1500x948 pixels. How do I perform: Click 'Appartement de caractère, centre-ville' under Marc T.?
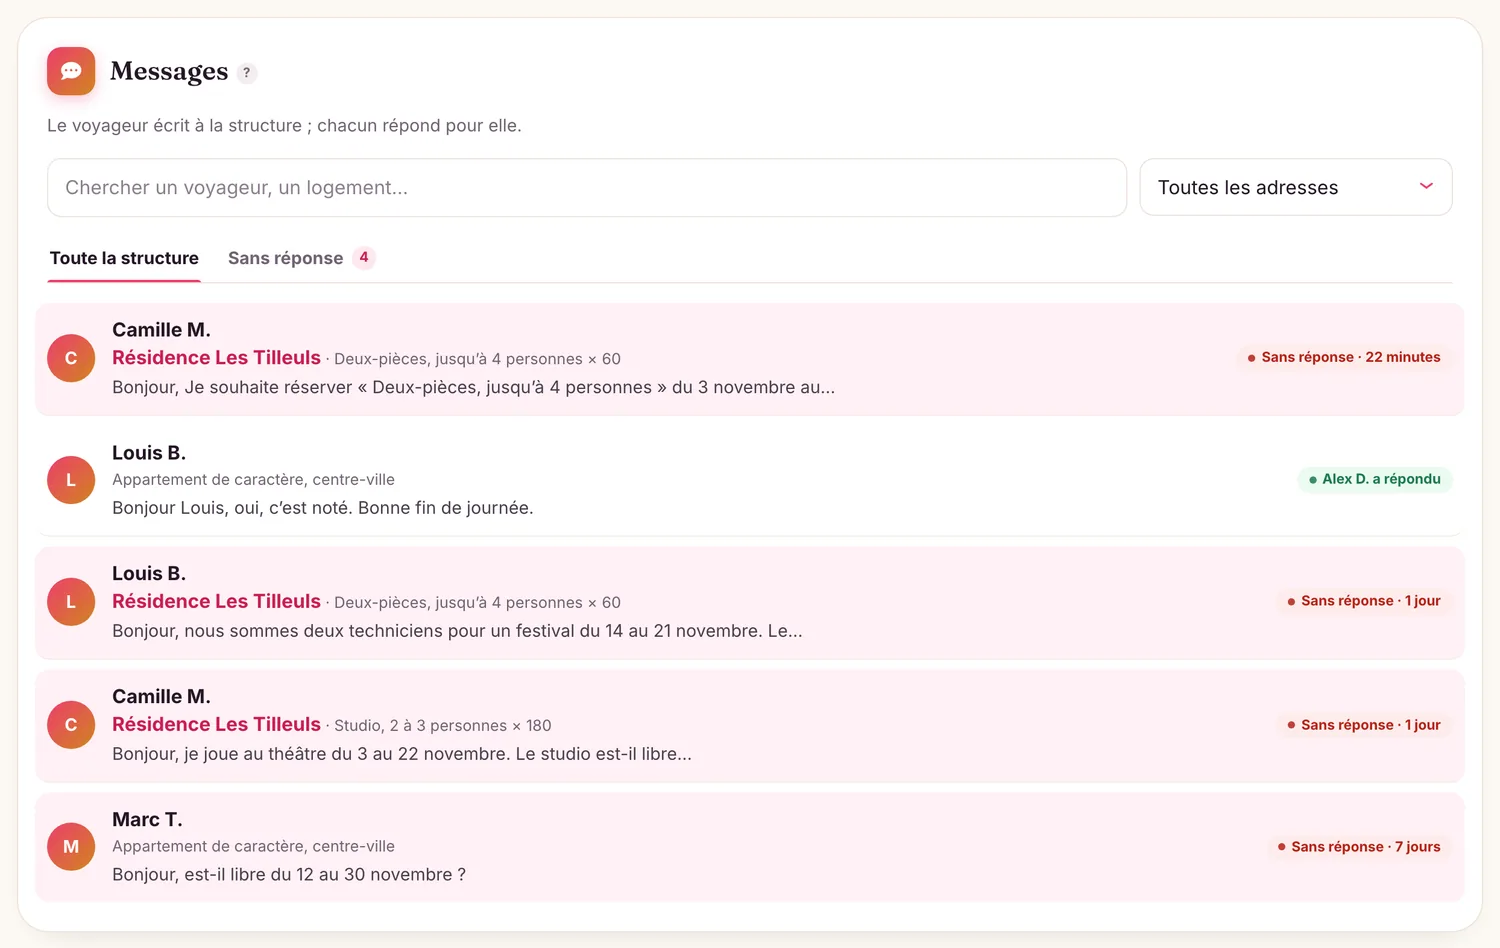(x=253, y=847)
